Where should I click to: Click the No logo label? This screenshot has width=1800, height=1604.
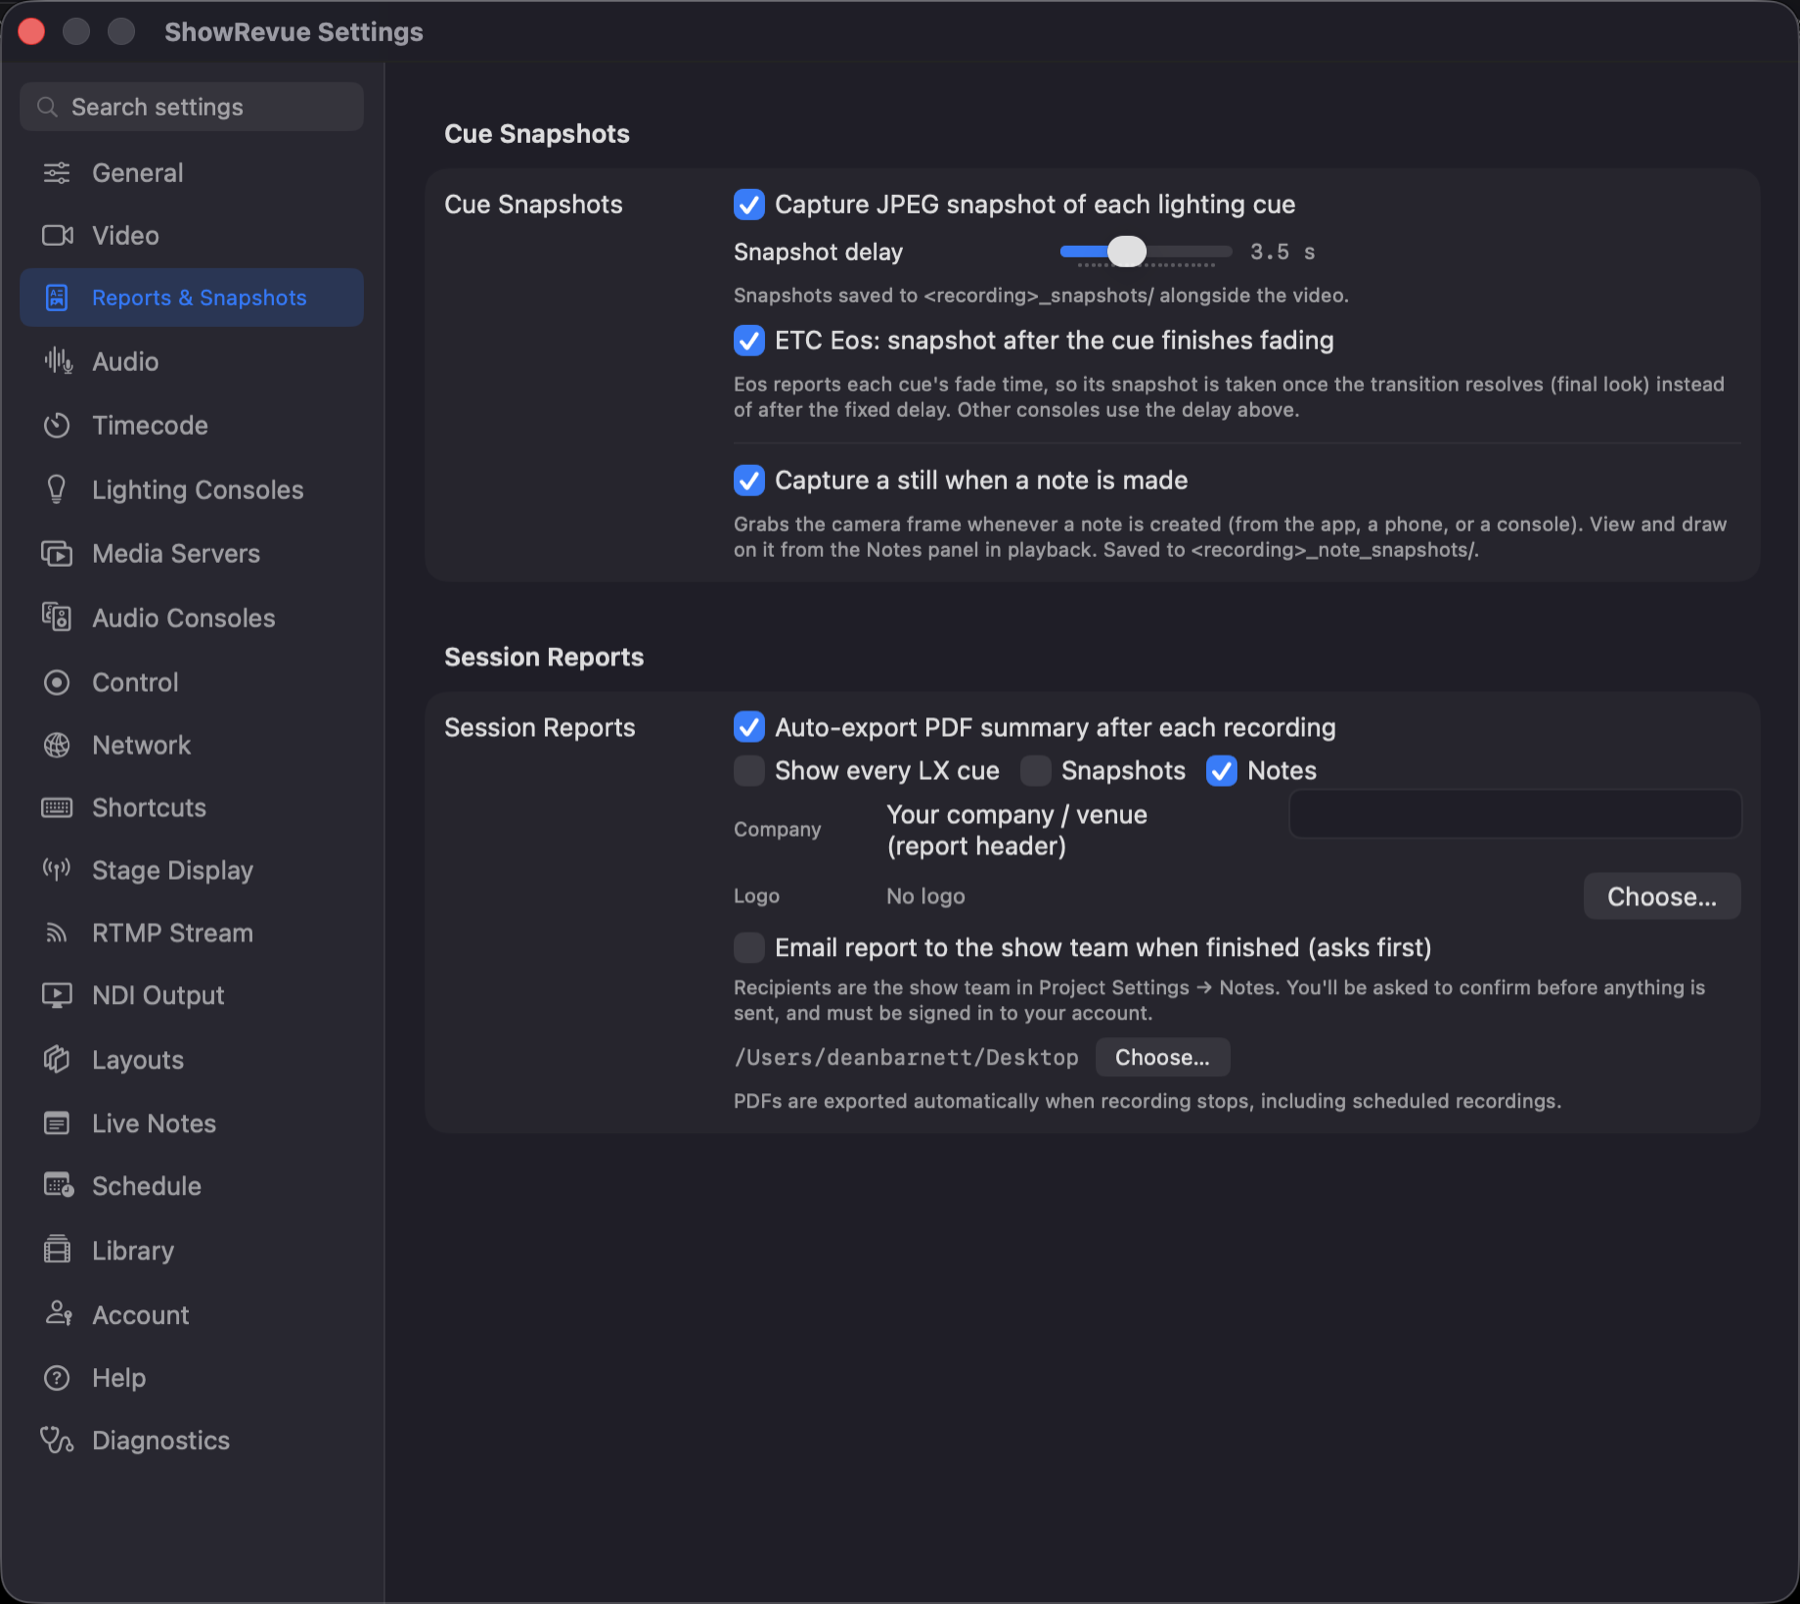(x=926, y=896)
